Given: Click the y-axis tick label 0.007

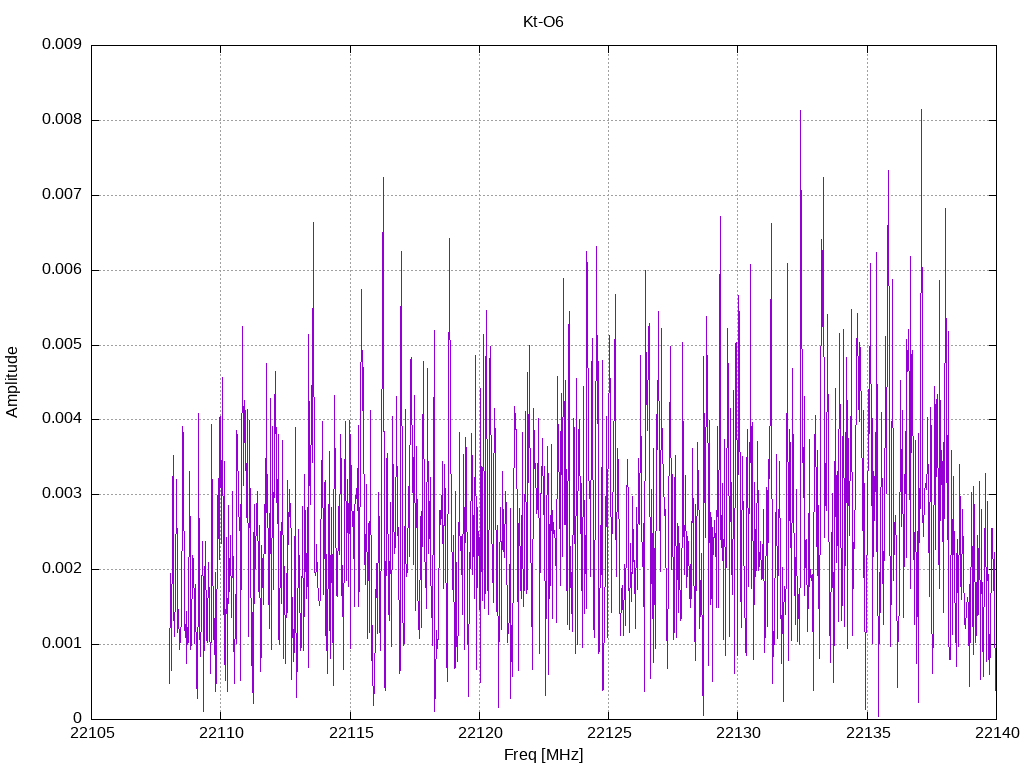Looking at the screenshot, I should [62, 194].
